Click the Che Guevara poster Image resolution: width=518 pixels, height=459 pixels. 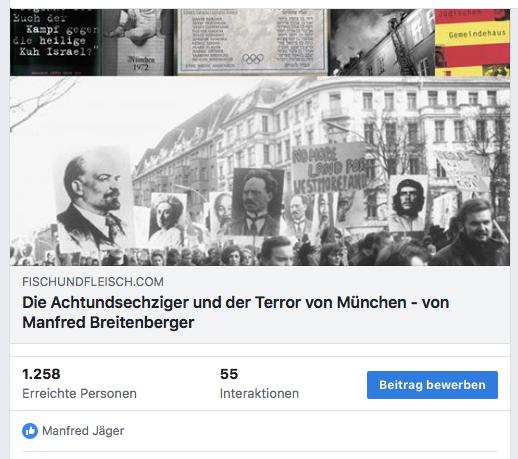[x=408, y=203]
